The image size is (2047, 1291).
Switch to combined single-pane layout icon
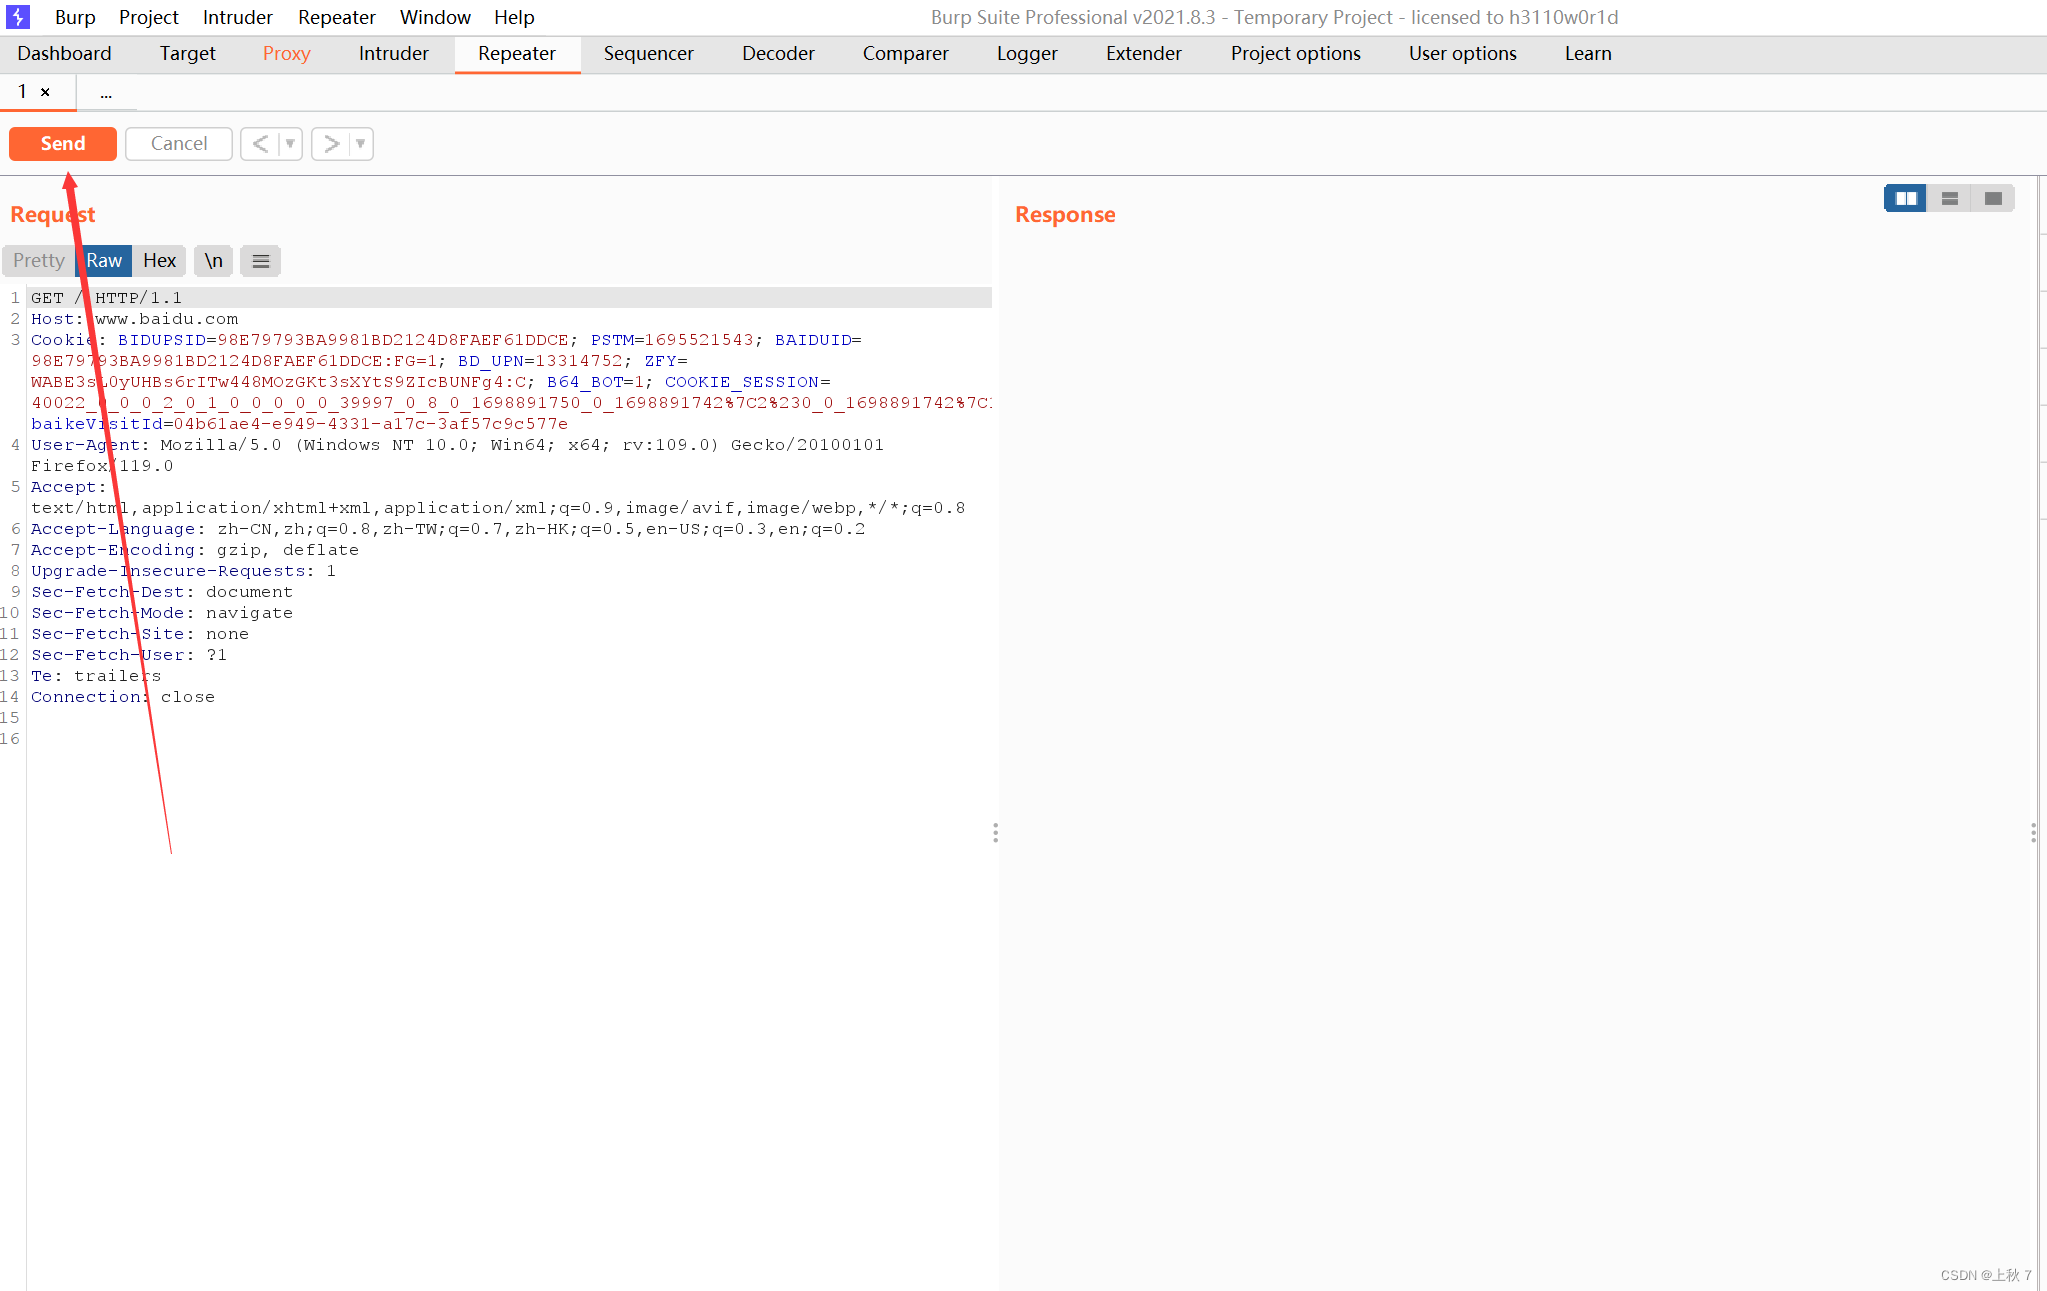tap(1992, 198)
